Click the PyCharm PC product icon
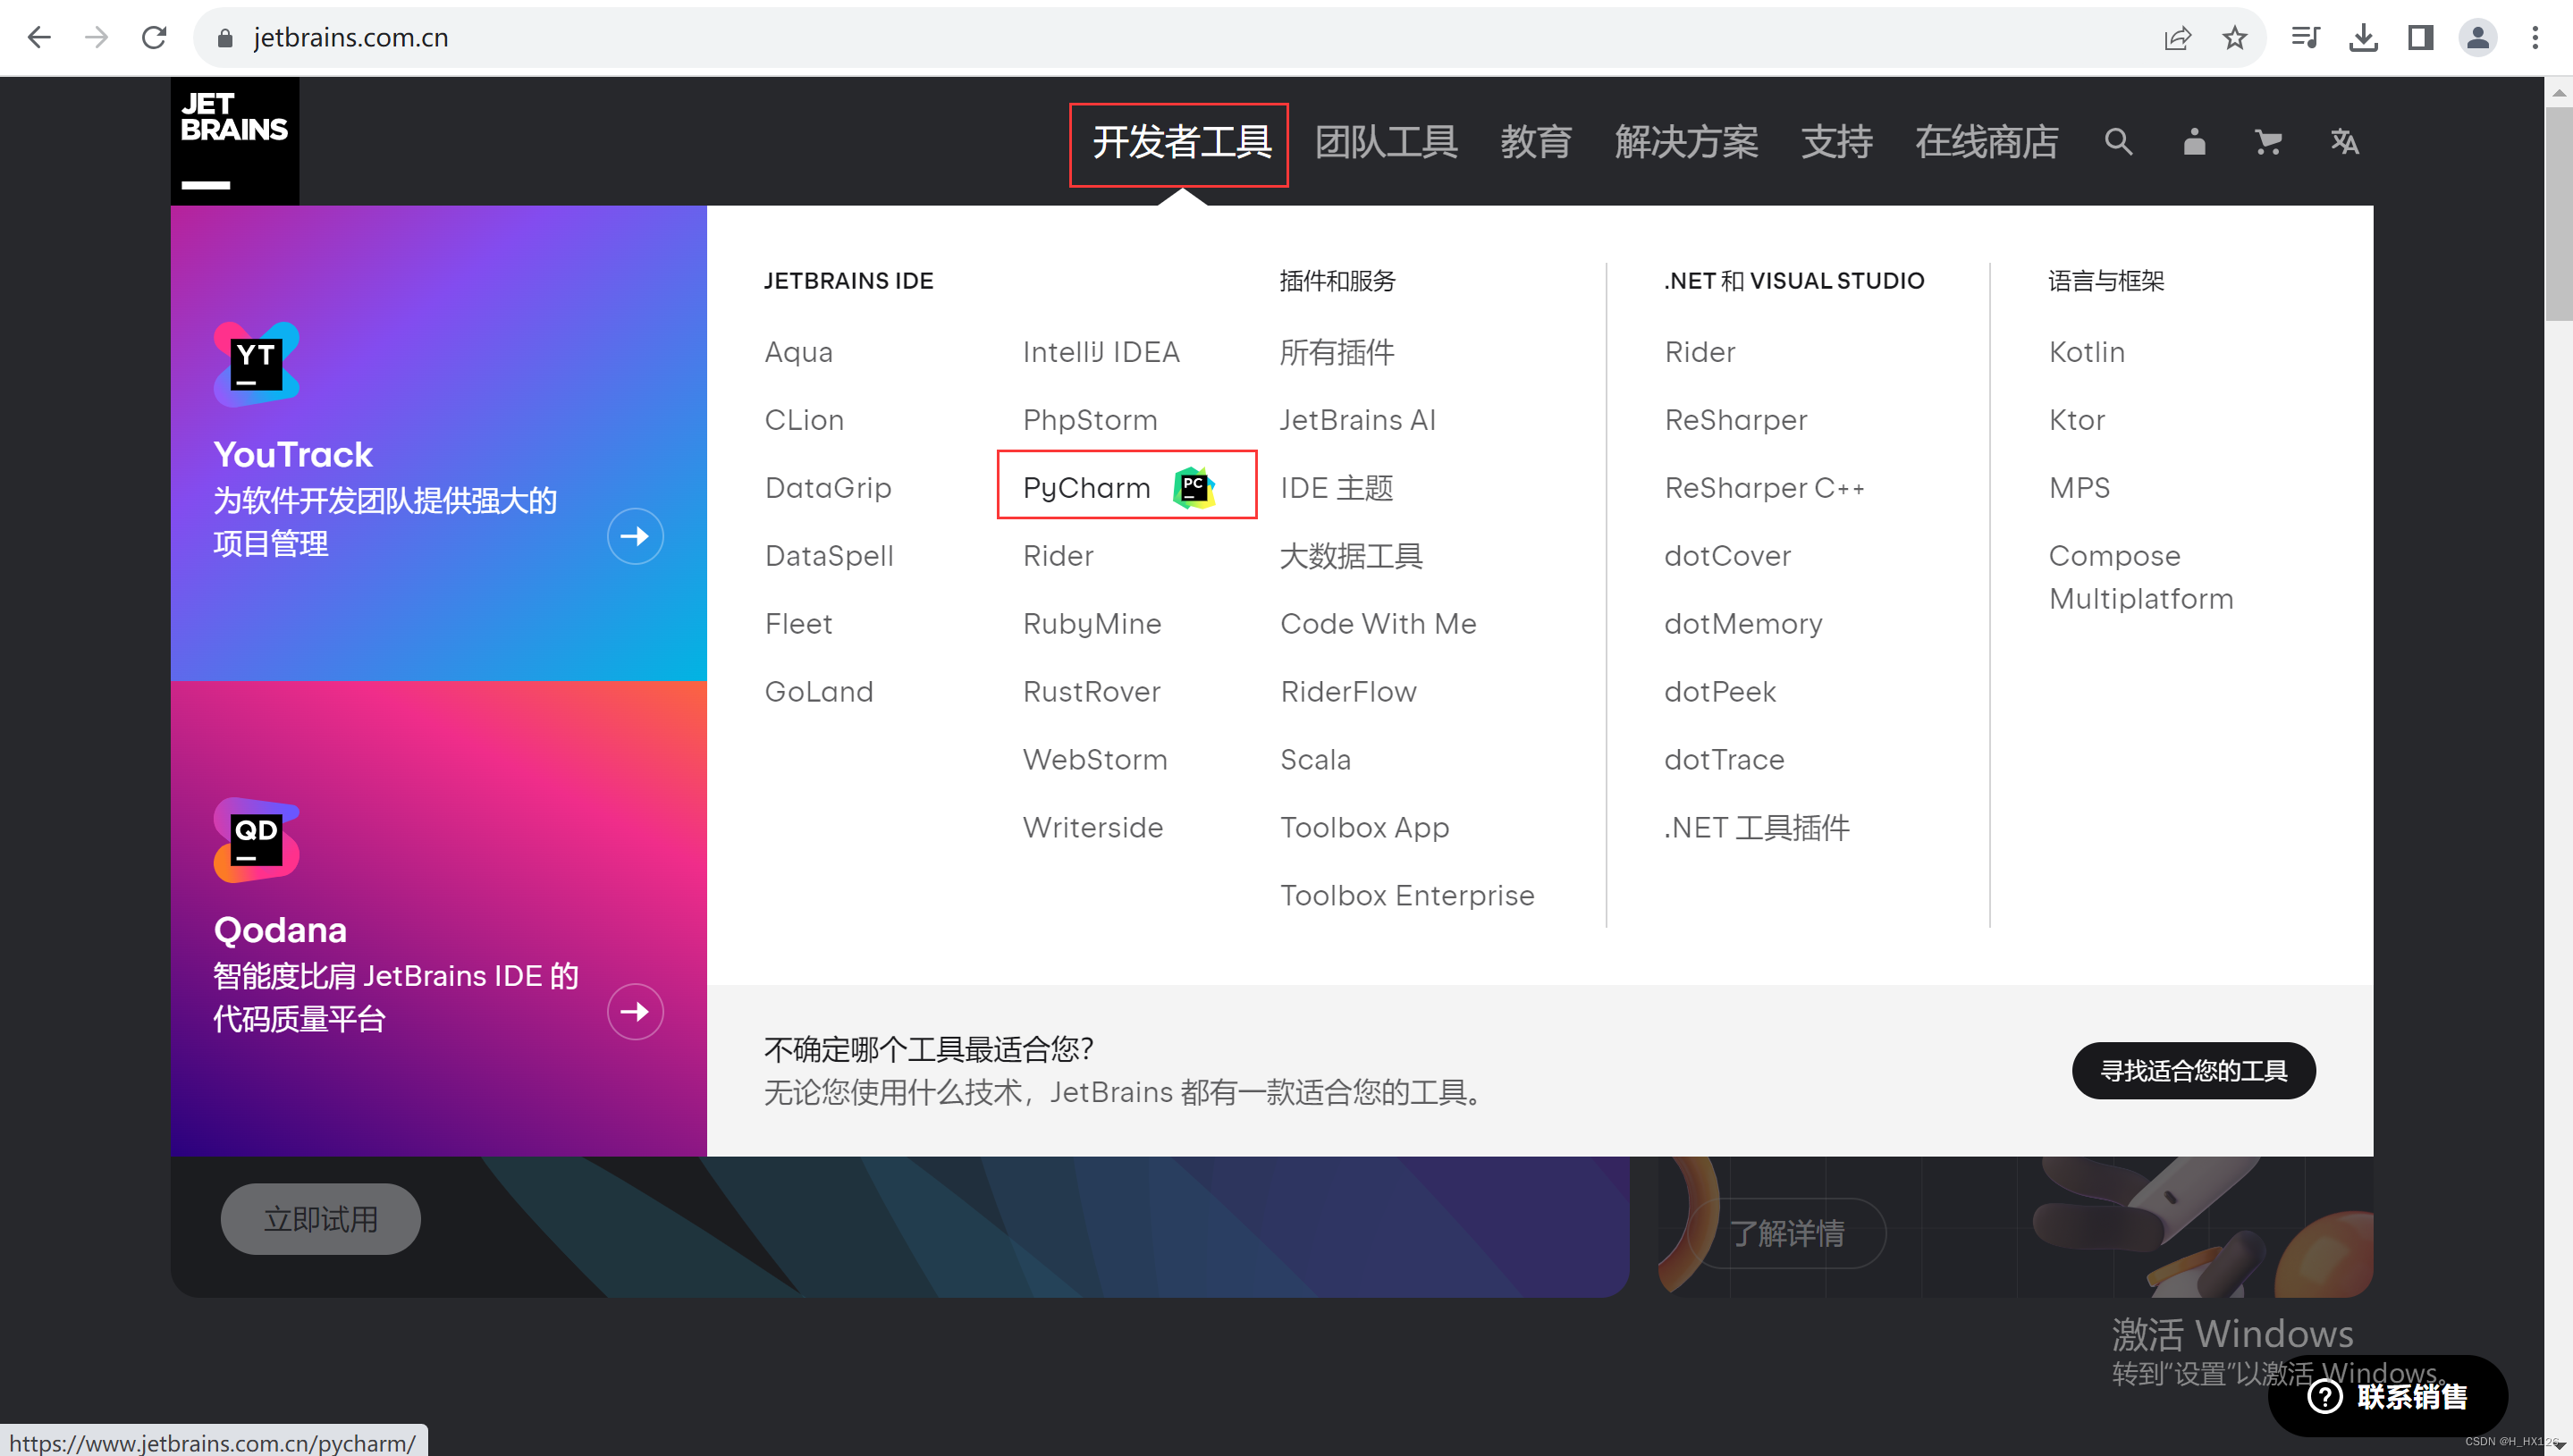The image size is (2573, 1456). [x=1193, y=488]
